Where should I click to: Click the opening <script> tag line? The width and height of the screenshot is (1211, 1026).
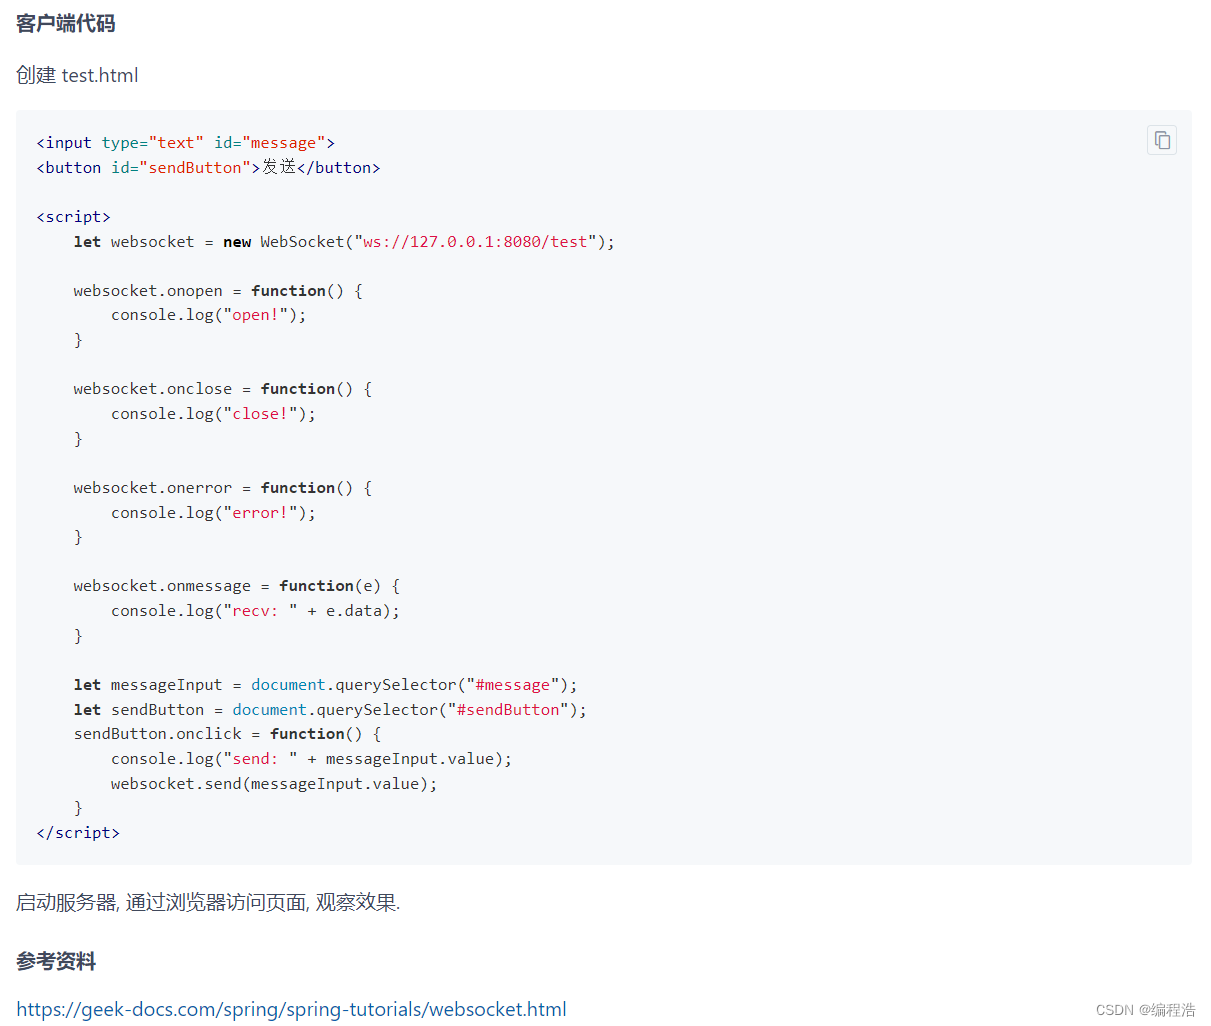click(73, 217)
